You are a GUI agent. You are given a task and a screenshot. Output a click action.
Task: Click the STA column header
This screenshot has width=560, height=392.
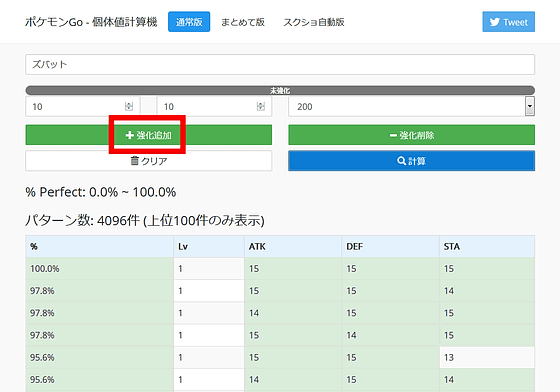487,246
